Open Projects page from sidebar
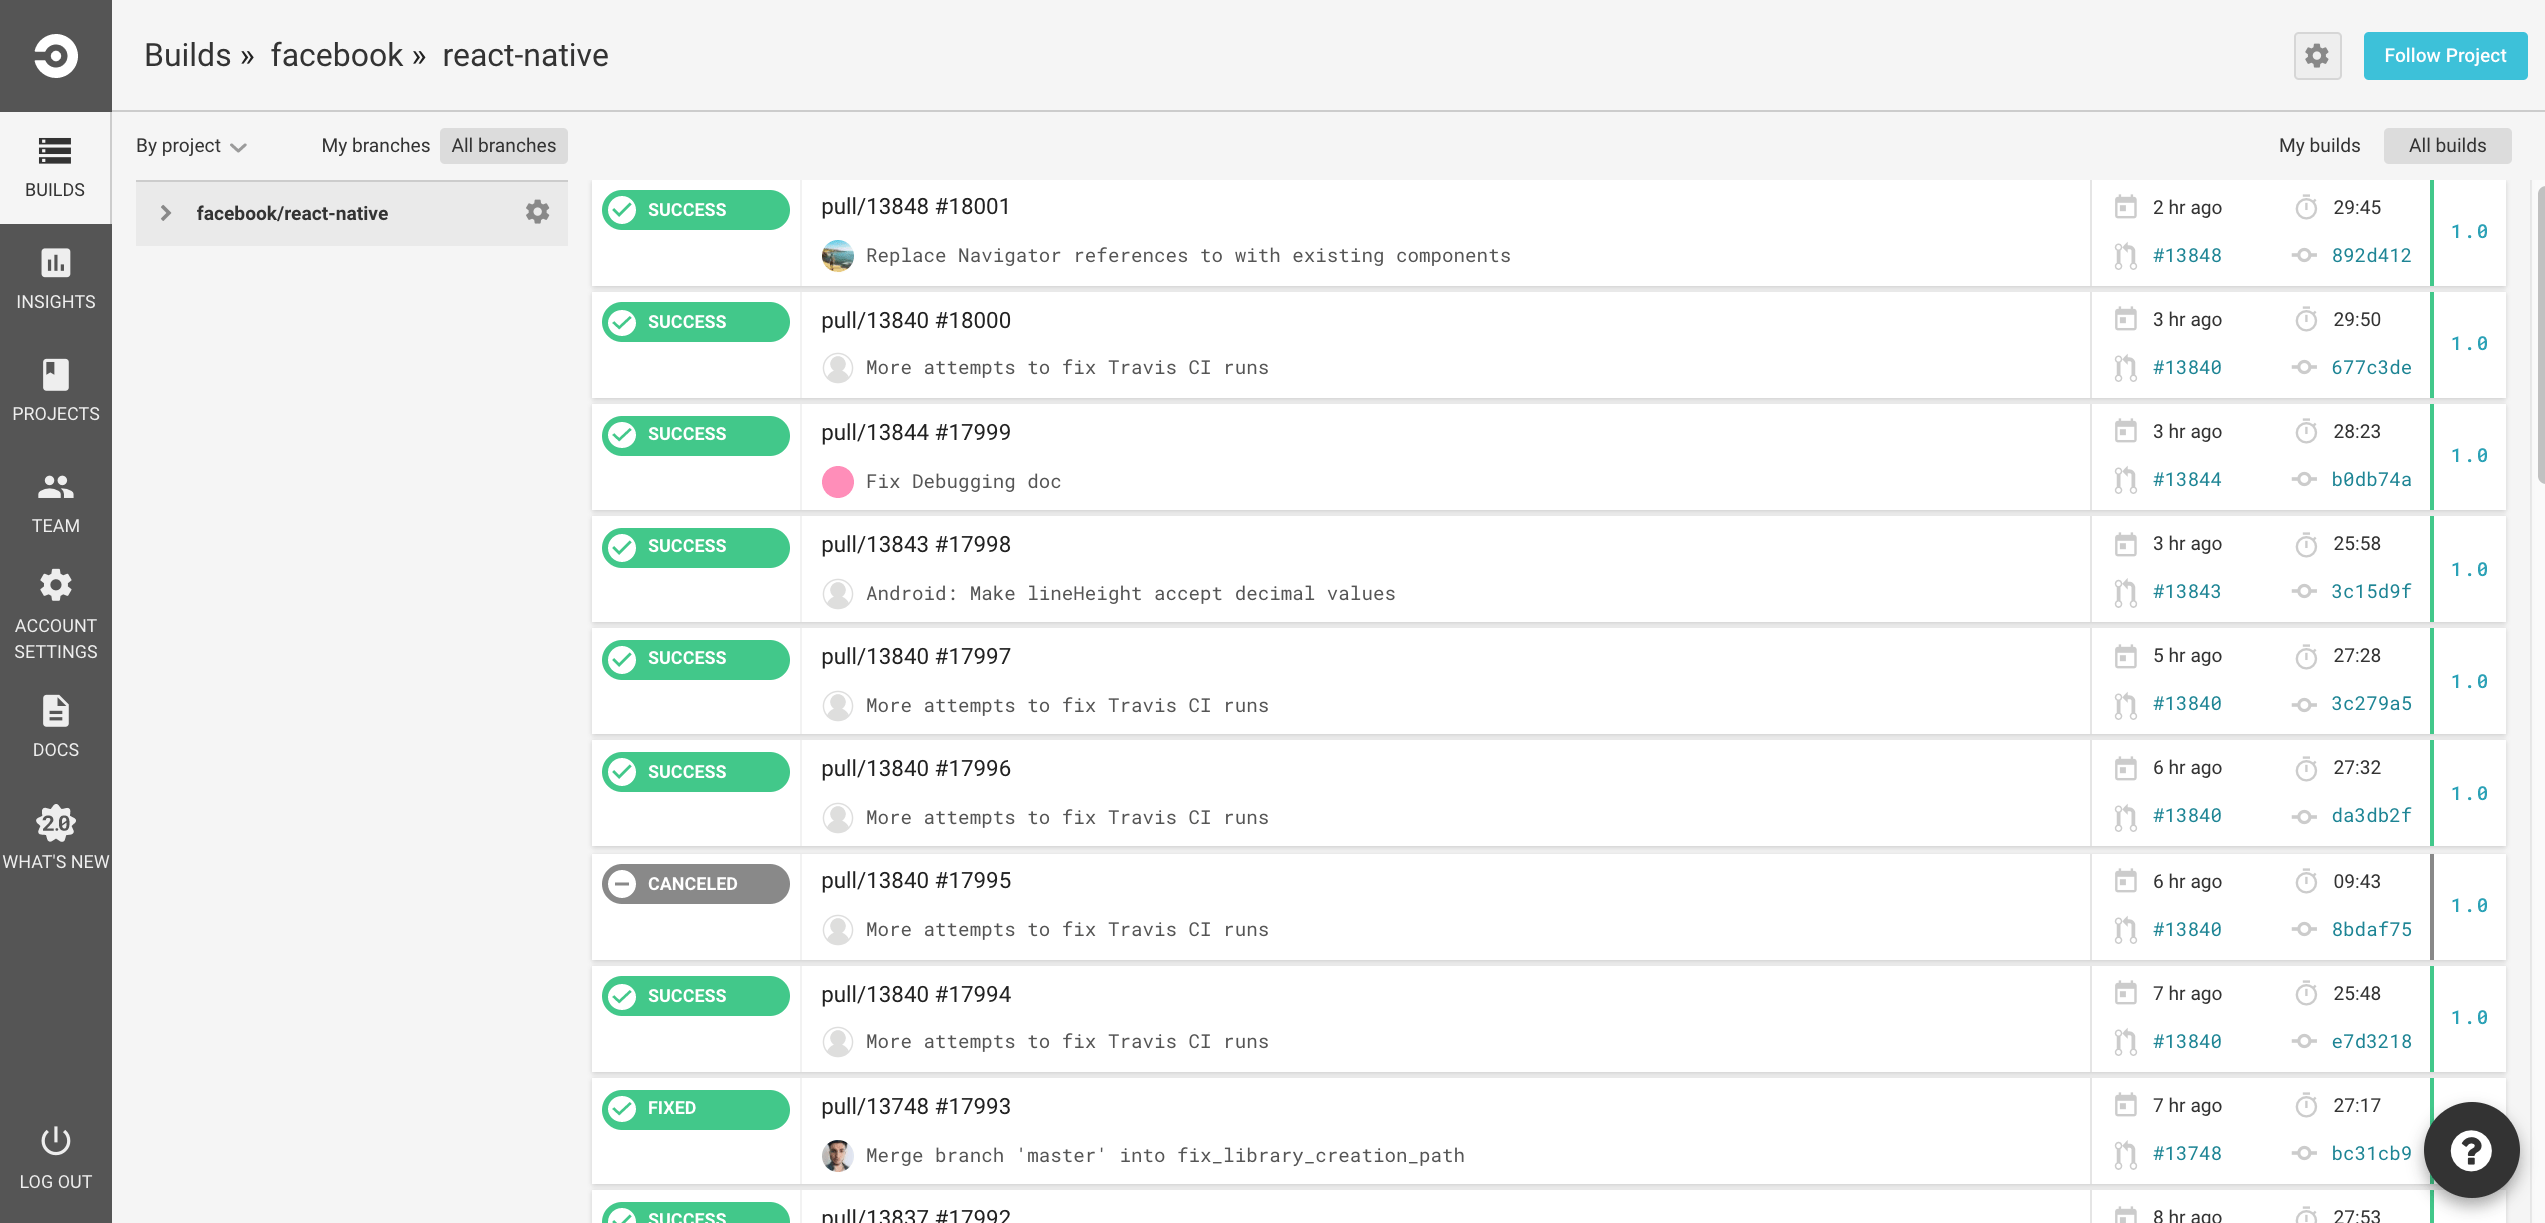Viewport: 2545px width, 1223px height. click(55, 391)
